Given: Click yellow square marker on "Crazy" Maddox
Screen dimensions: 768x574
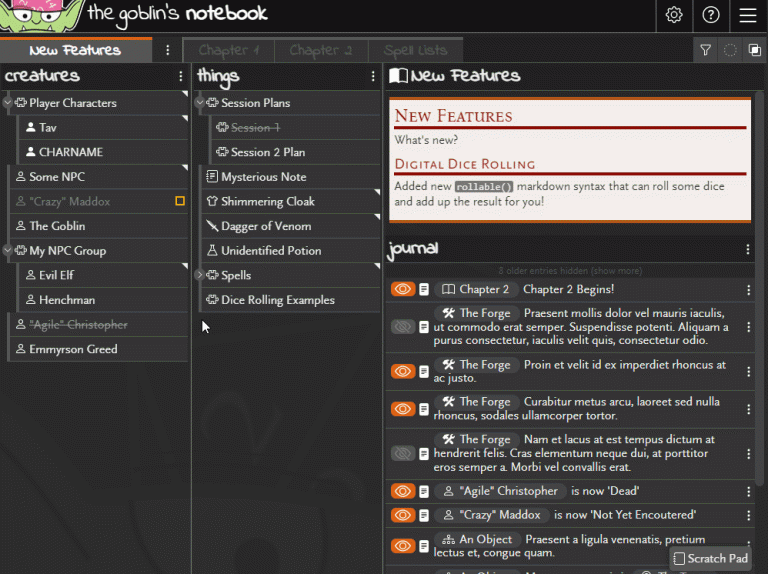Looking at the screenshot, I should [180, 201].
